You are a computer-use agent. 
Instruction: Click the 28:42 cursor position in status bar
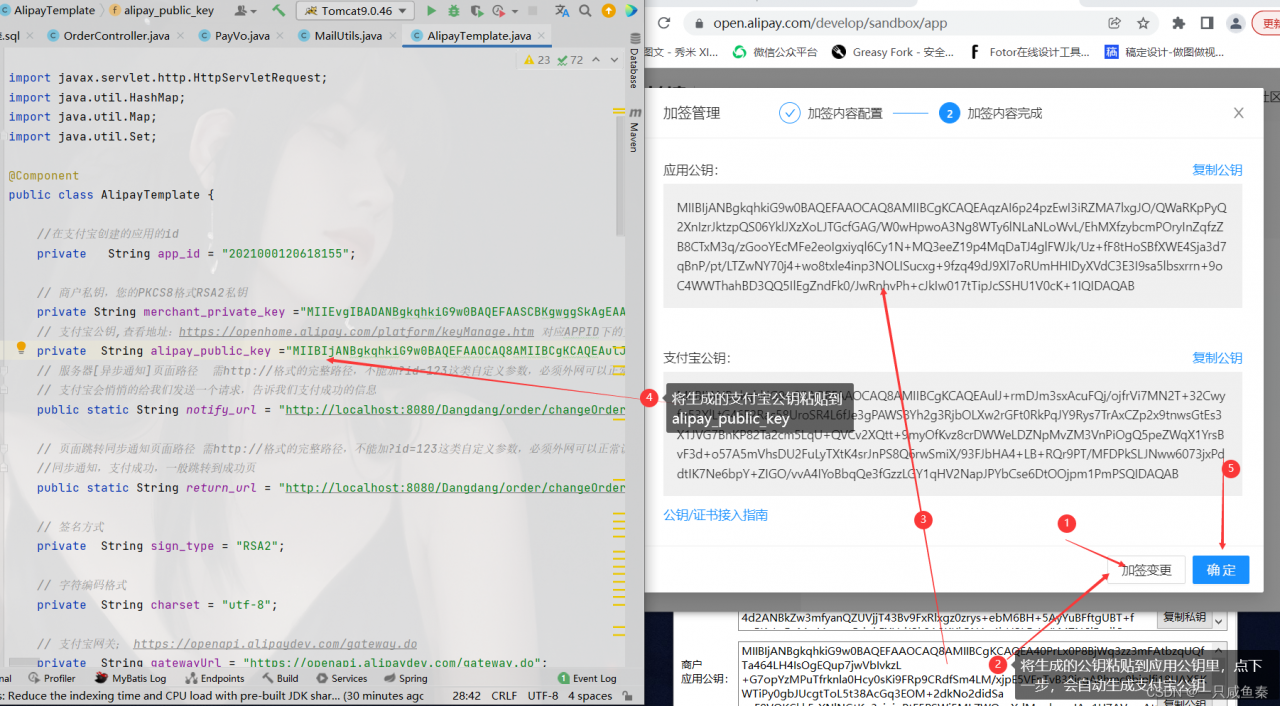[x=466, y=696]
